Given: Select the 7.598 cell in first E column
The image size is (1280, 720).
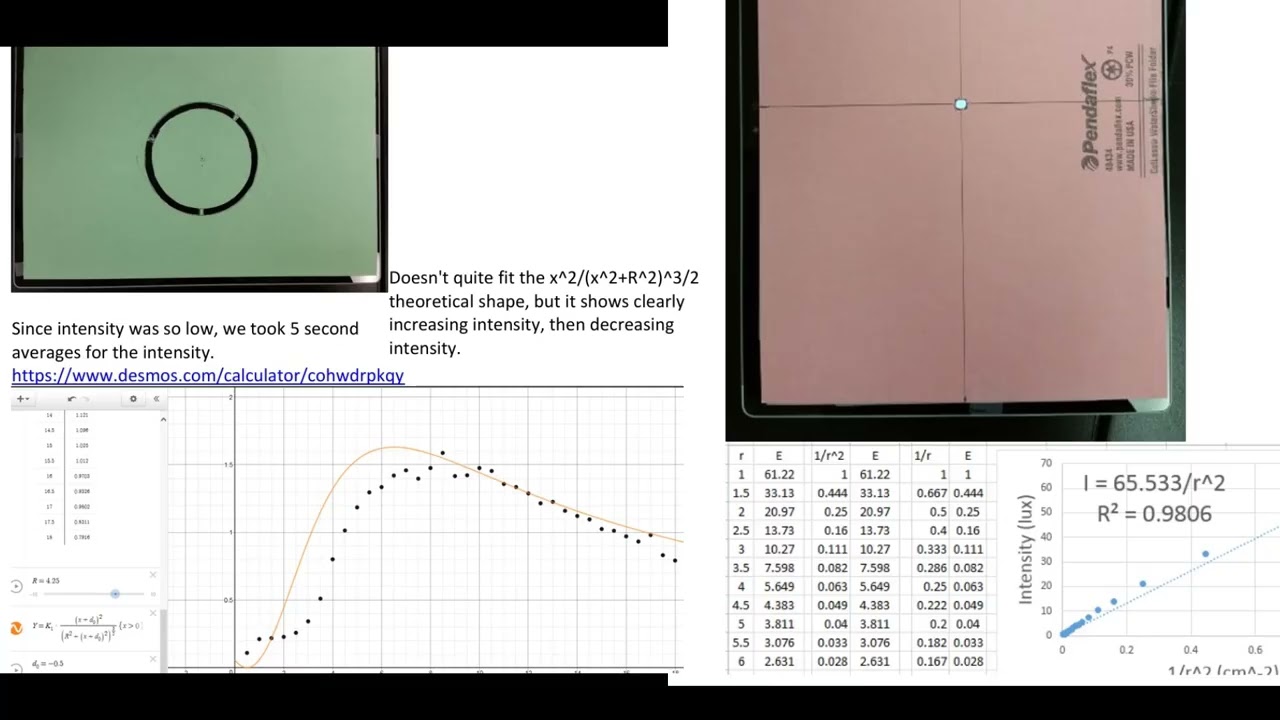Looking at the screenshot, I should (779, 568).
